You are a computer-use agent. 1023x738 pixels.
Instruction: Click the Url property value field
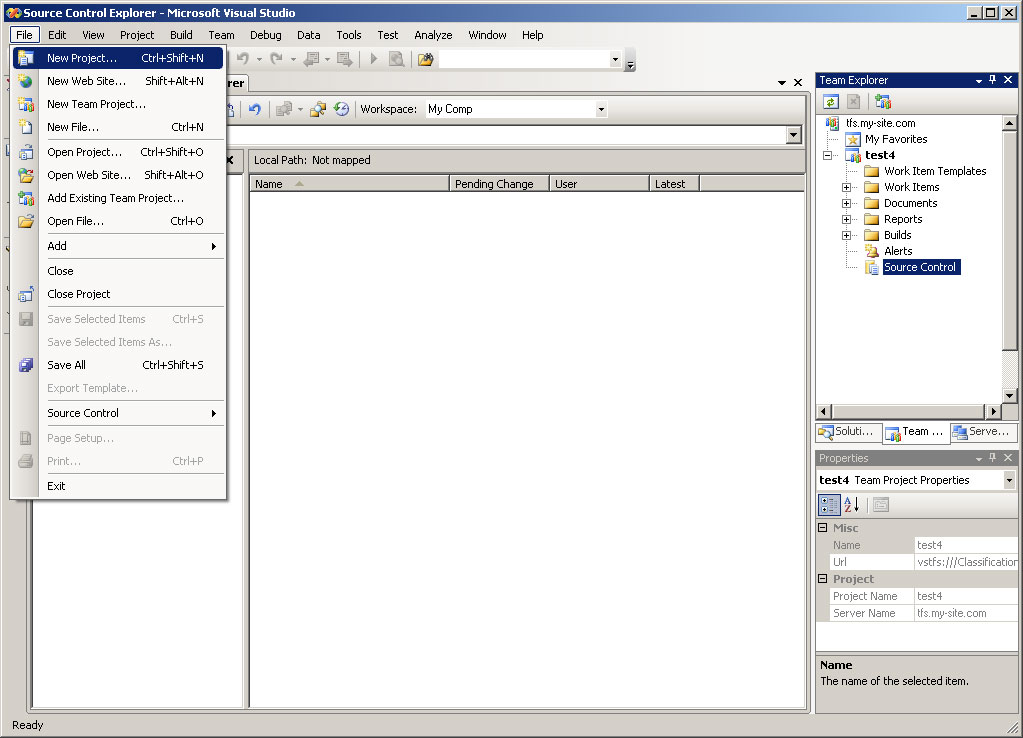tap(966, 562)
